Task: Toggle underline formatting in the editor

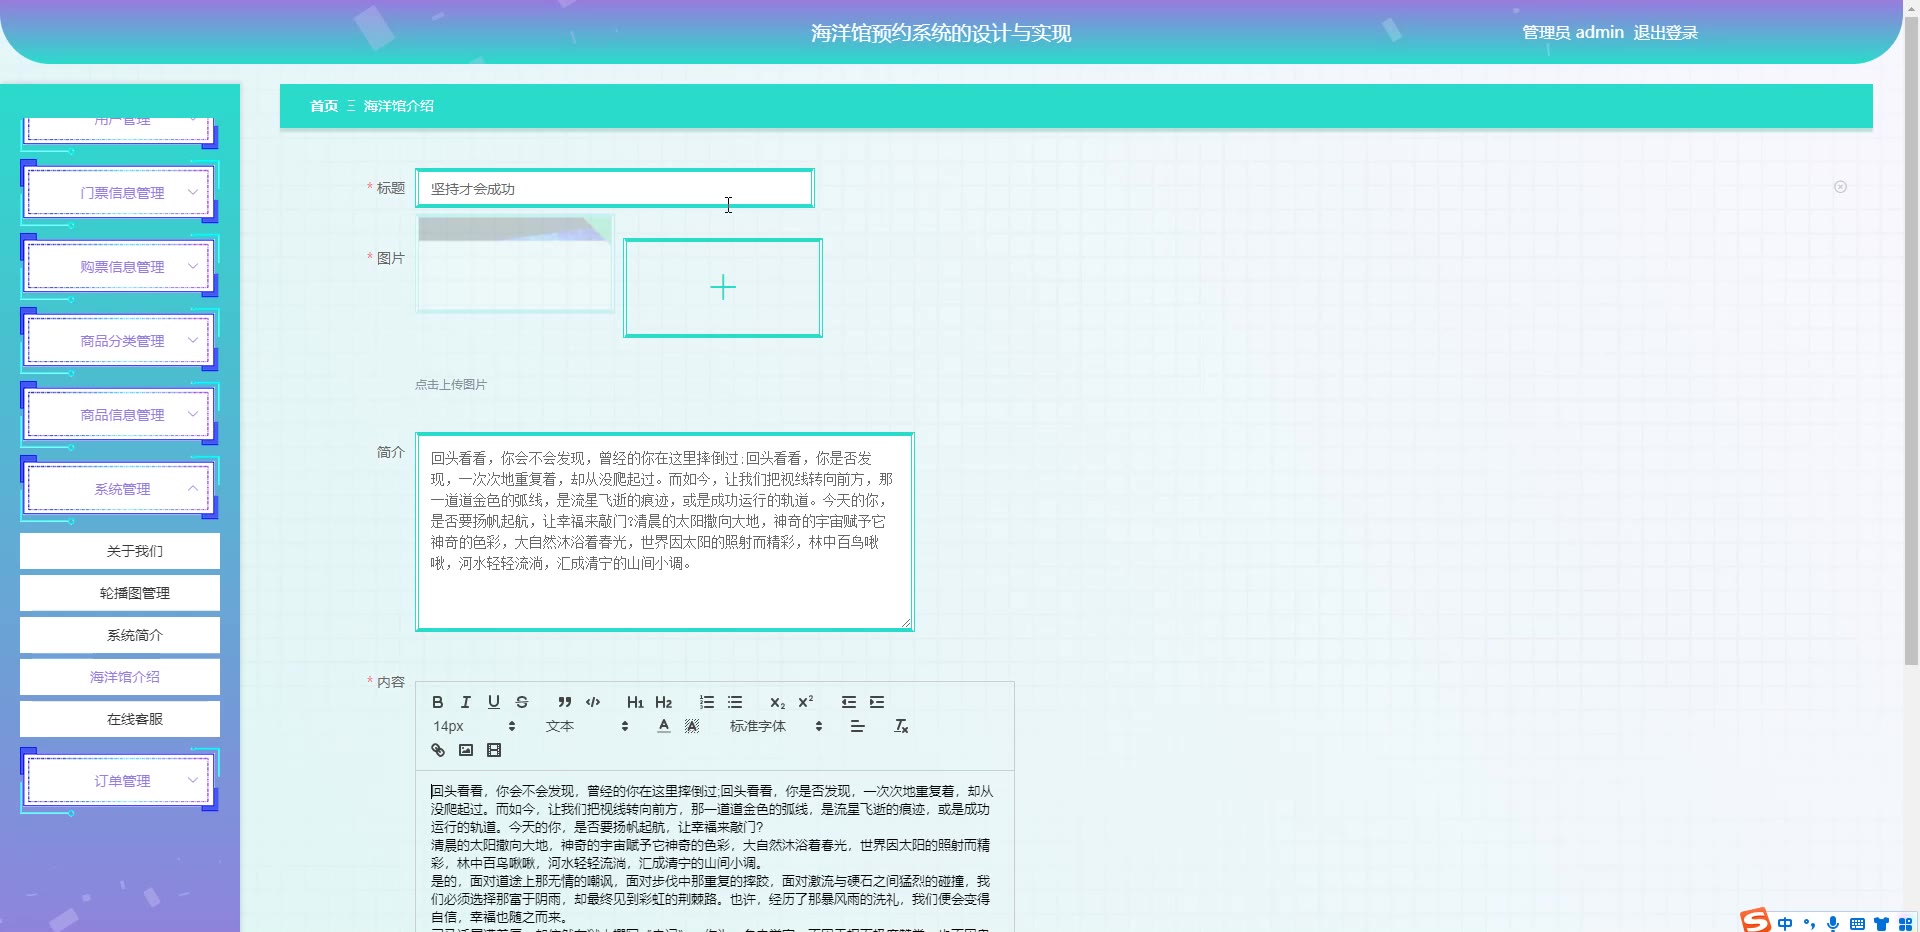Action: pos(494,702)
